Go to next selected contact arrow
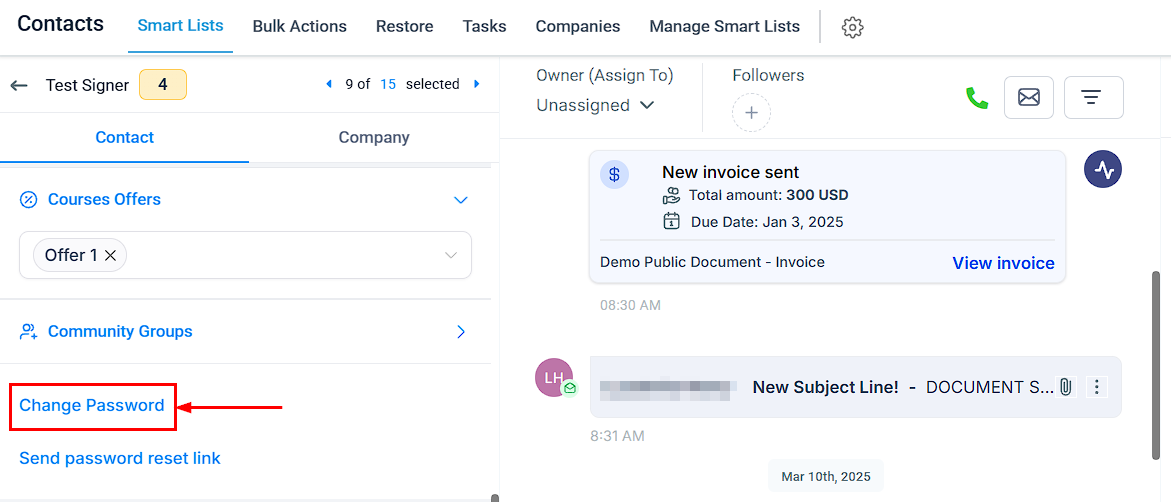Viewport: 1171px width, 502px height. pyautogui.click(x=476, y=84)
